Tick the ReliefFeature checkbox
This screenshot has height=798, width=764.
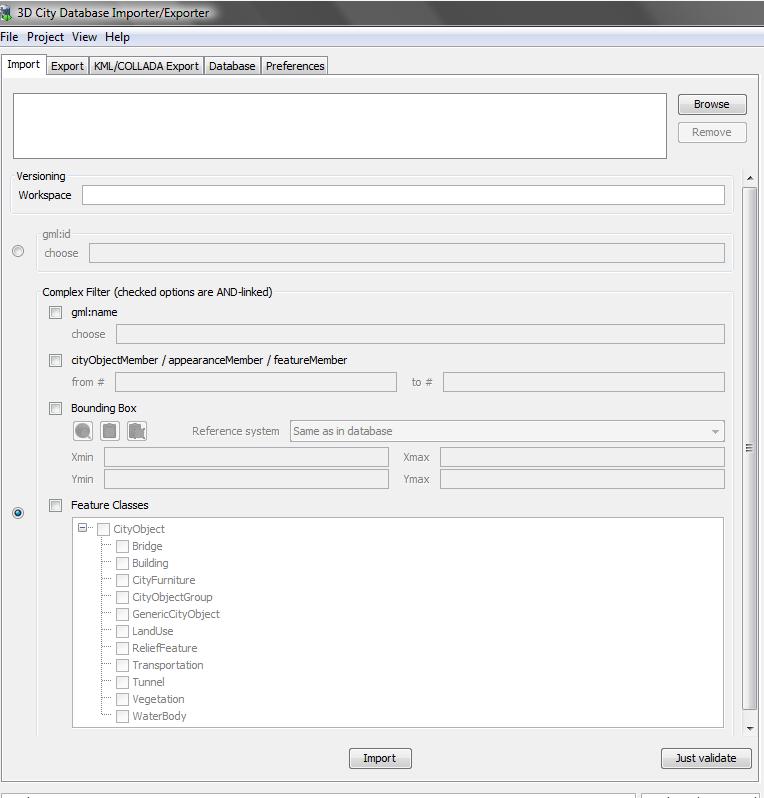coord(122,648)
